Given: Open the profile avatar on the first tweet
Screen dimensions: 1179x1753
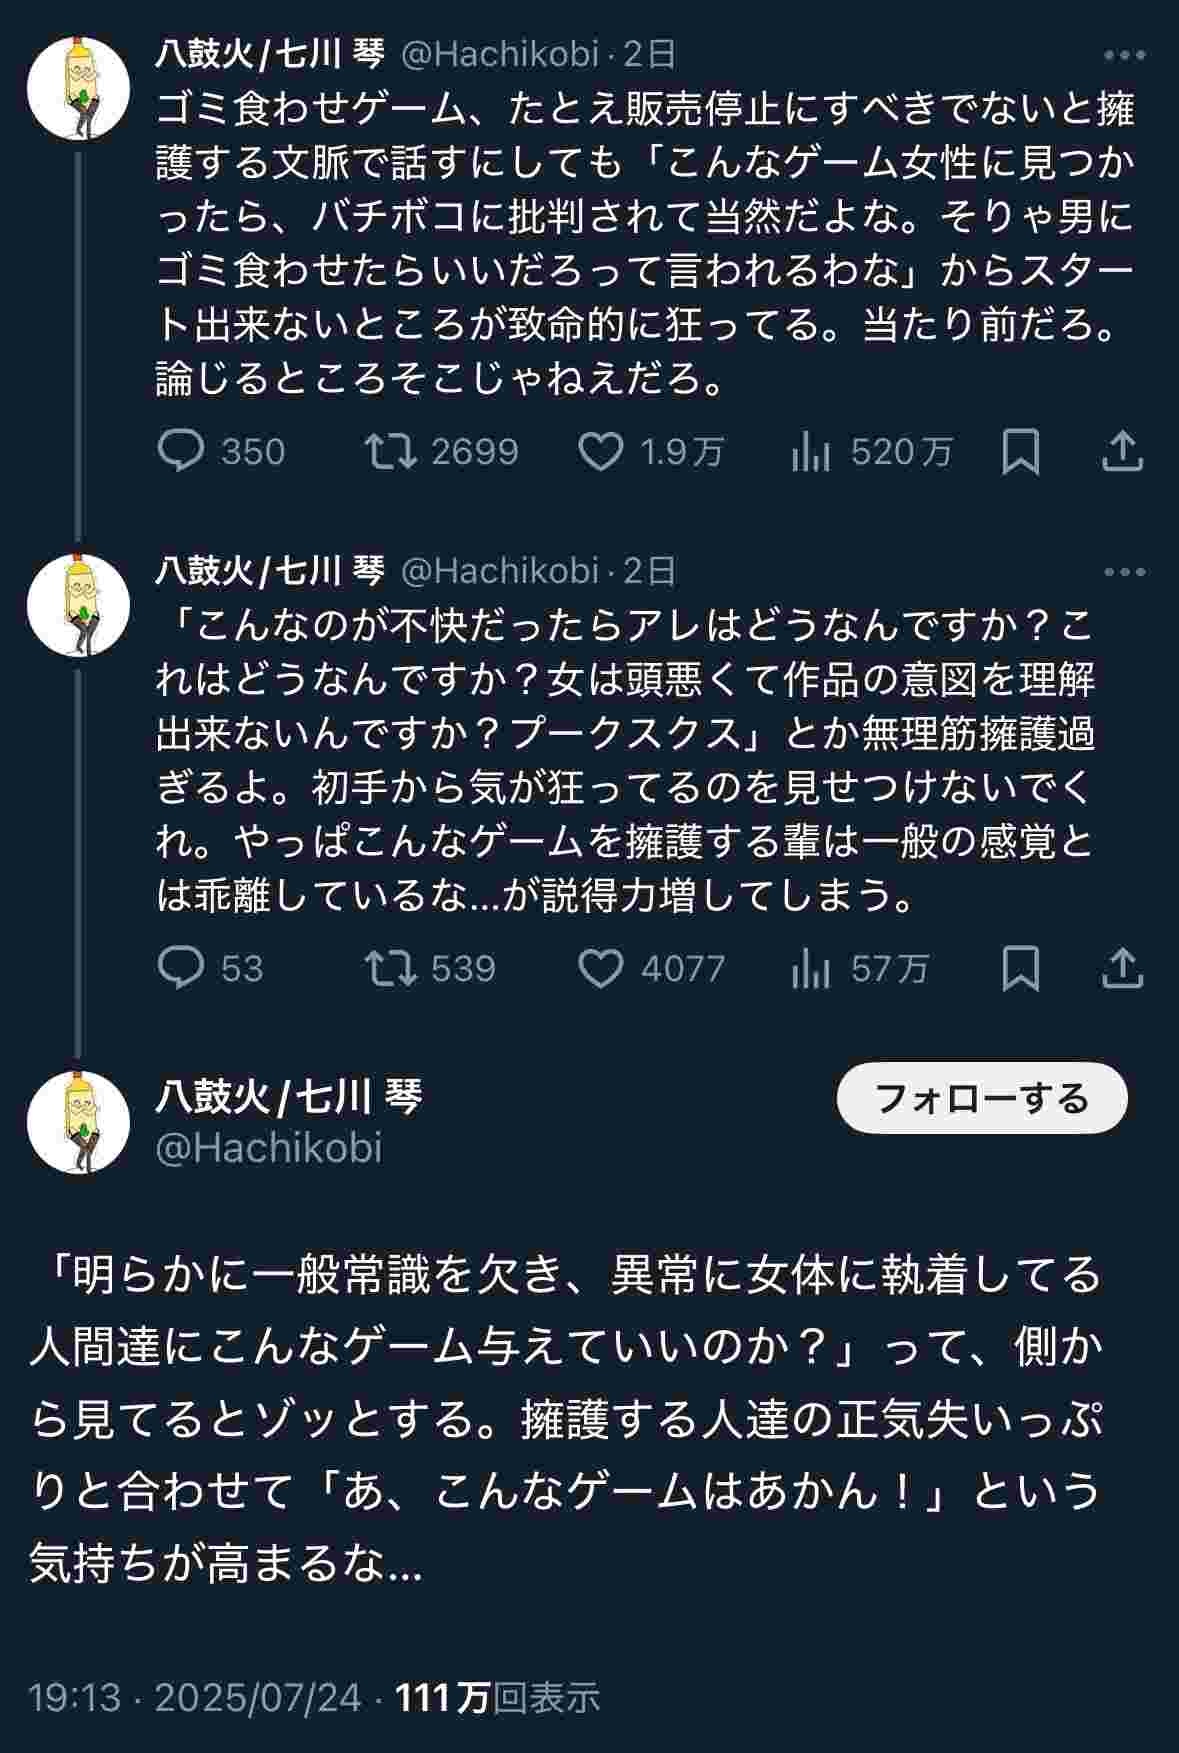Looking at the screenshot, I should [79, 88].
